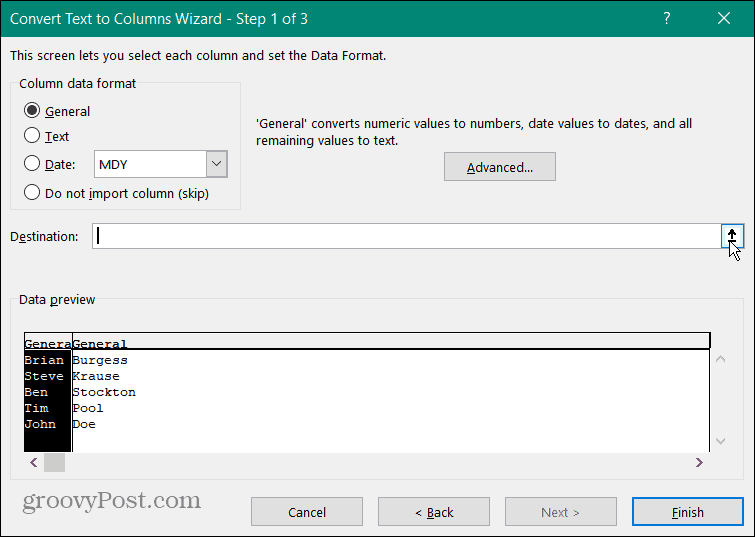Click Finish to split the columns
Image resolution: width=755 pixels, height=537 pixels.
688,511
